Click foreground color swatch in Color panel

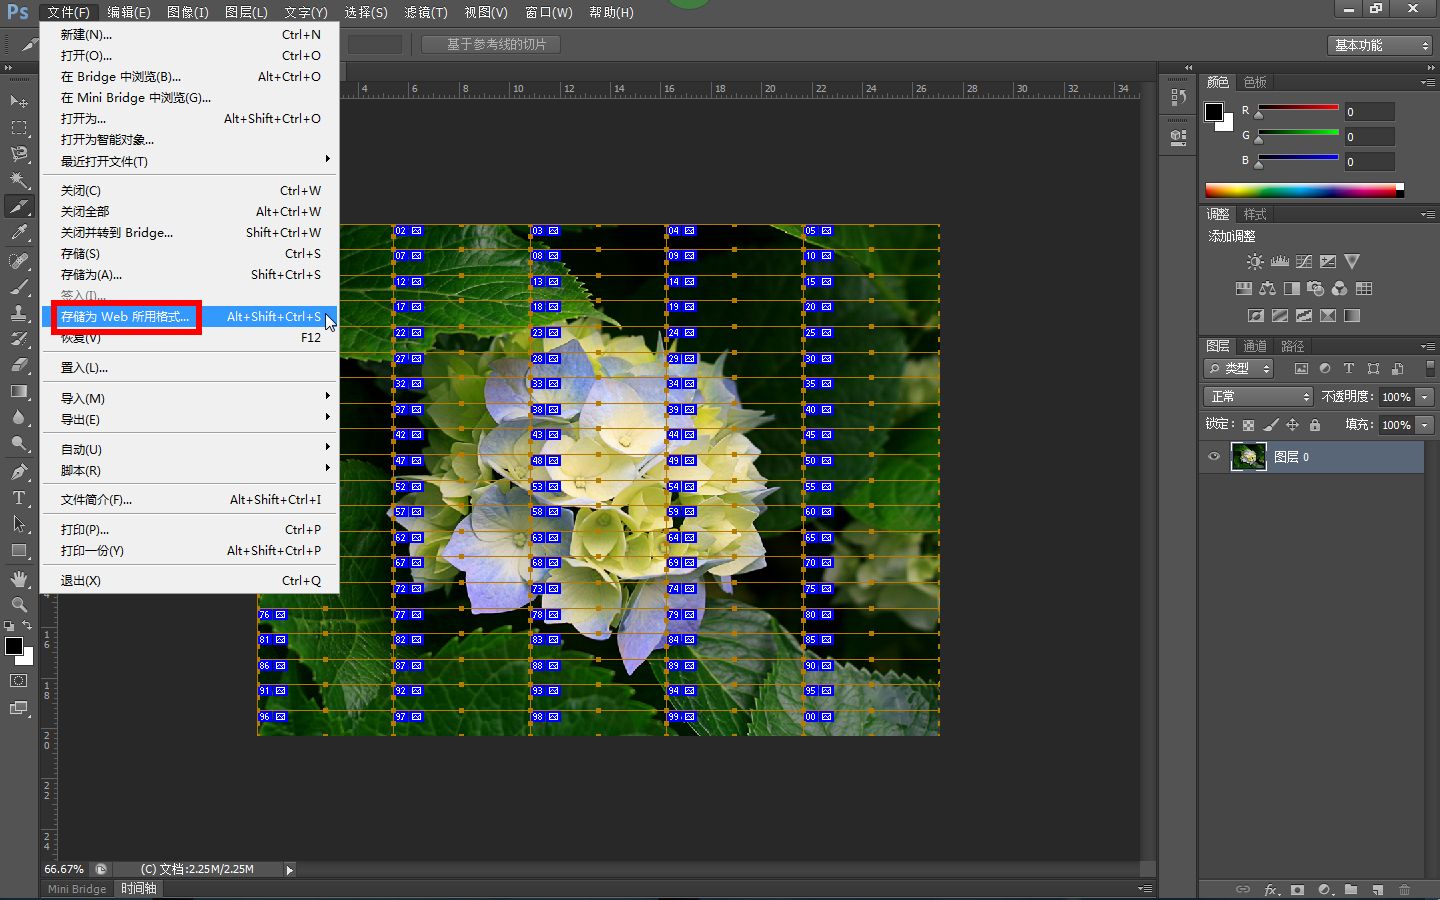click(x=1214, y=112)
